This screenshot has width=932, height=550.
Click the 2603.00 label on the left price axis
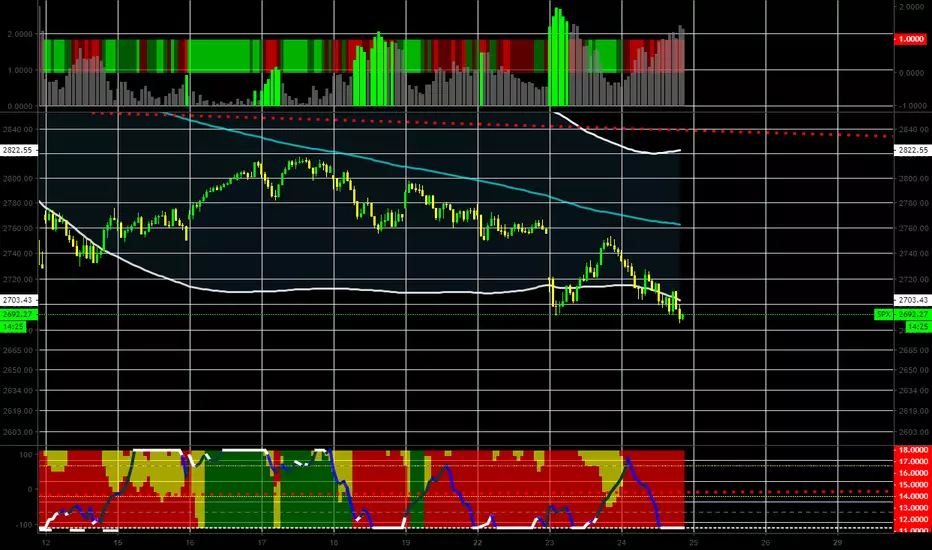click(18, 432)
